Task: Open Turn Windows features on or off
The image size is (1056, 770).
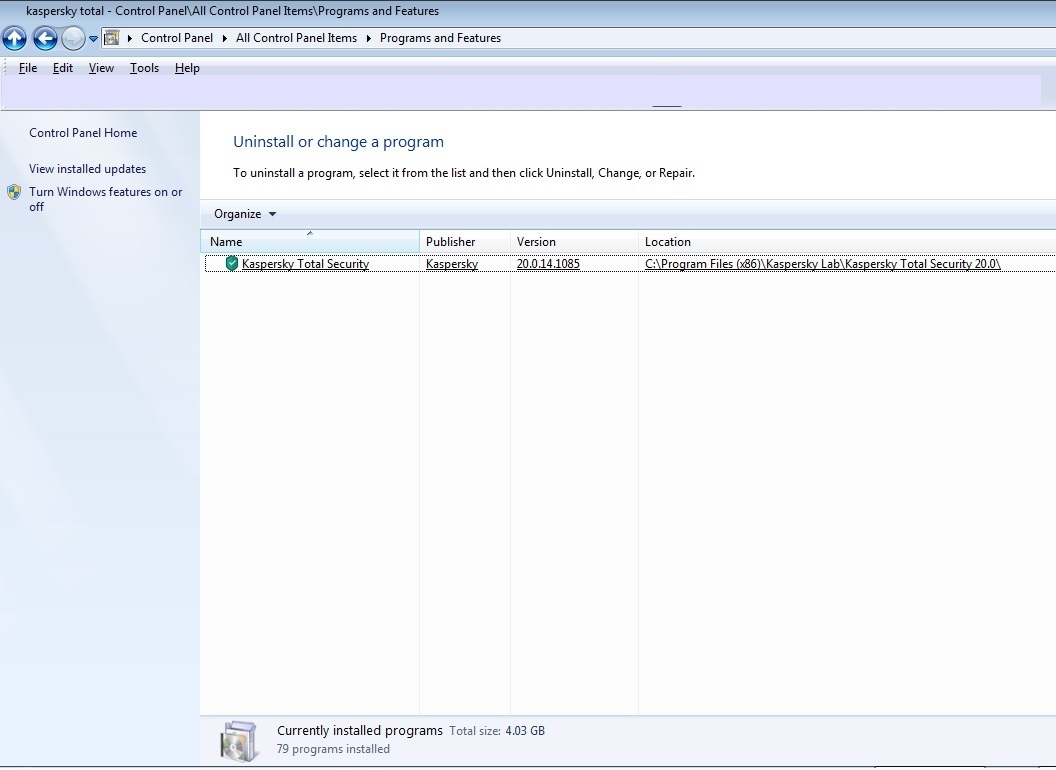Action: point(106,199)
